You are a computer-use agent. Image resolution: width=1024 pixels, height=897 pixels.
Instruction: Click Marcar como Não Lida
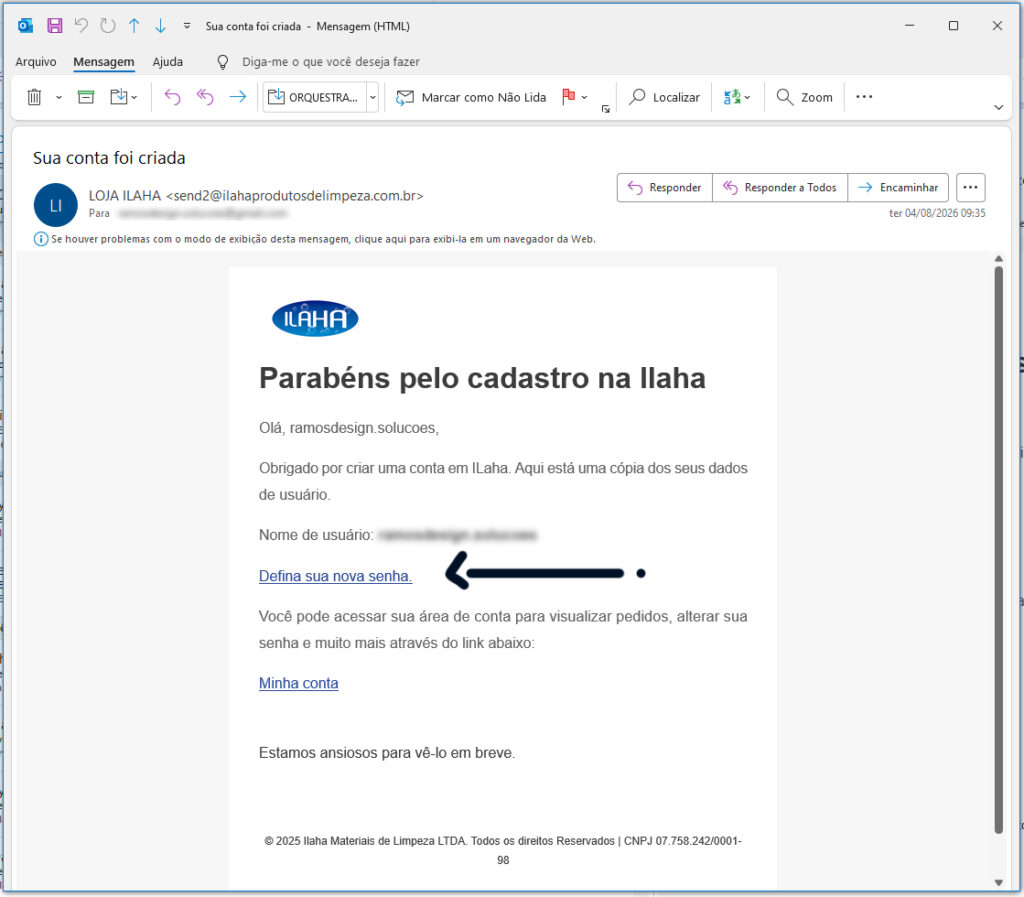coord(471,97)
